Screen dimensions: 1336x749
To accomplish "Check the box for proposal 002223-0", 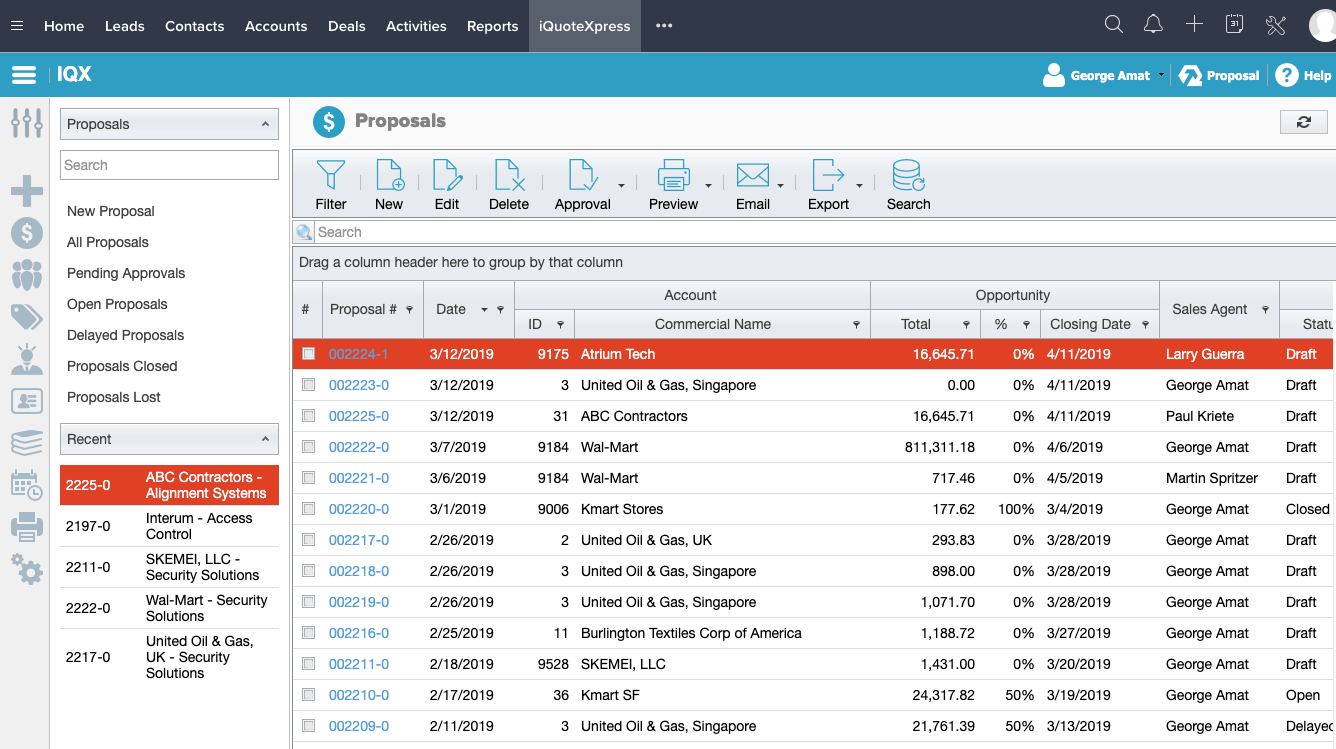I will coord(309,385).
